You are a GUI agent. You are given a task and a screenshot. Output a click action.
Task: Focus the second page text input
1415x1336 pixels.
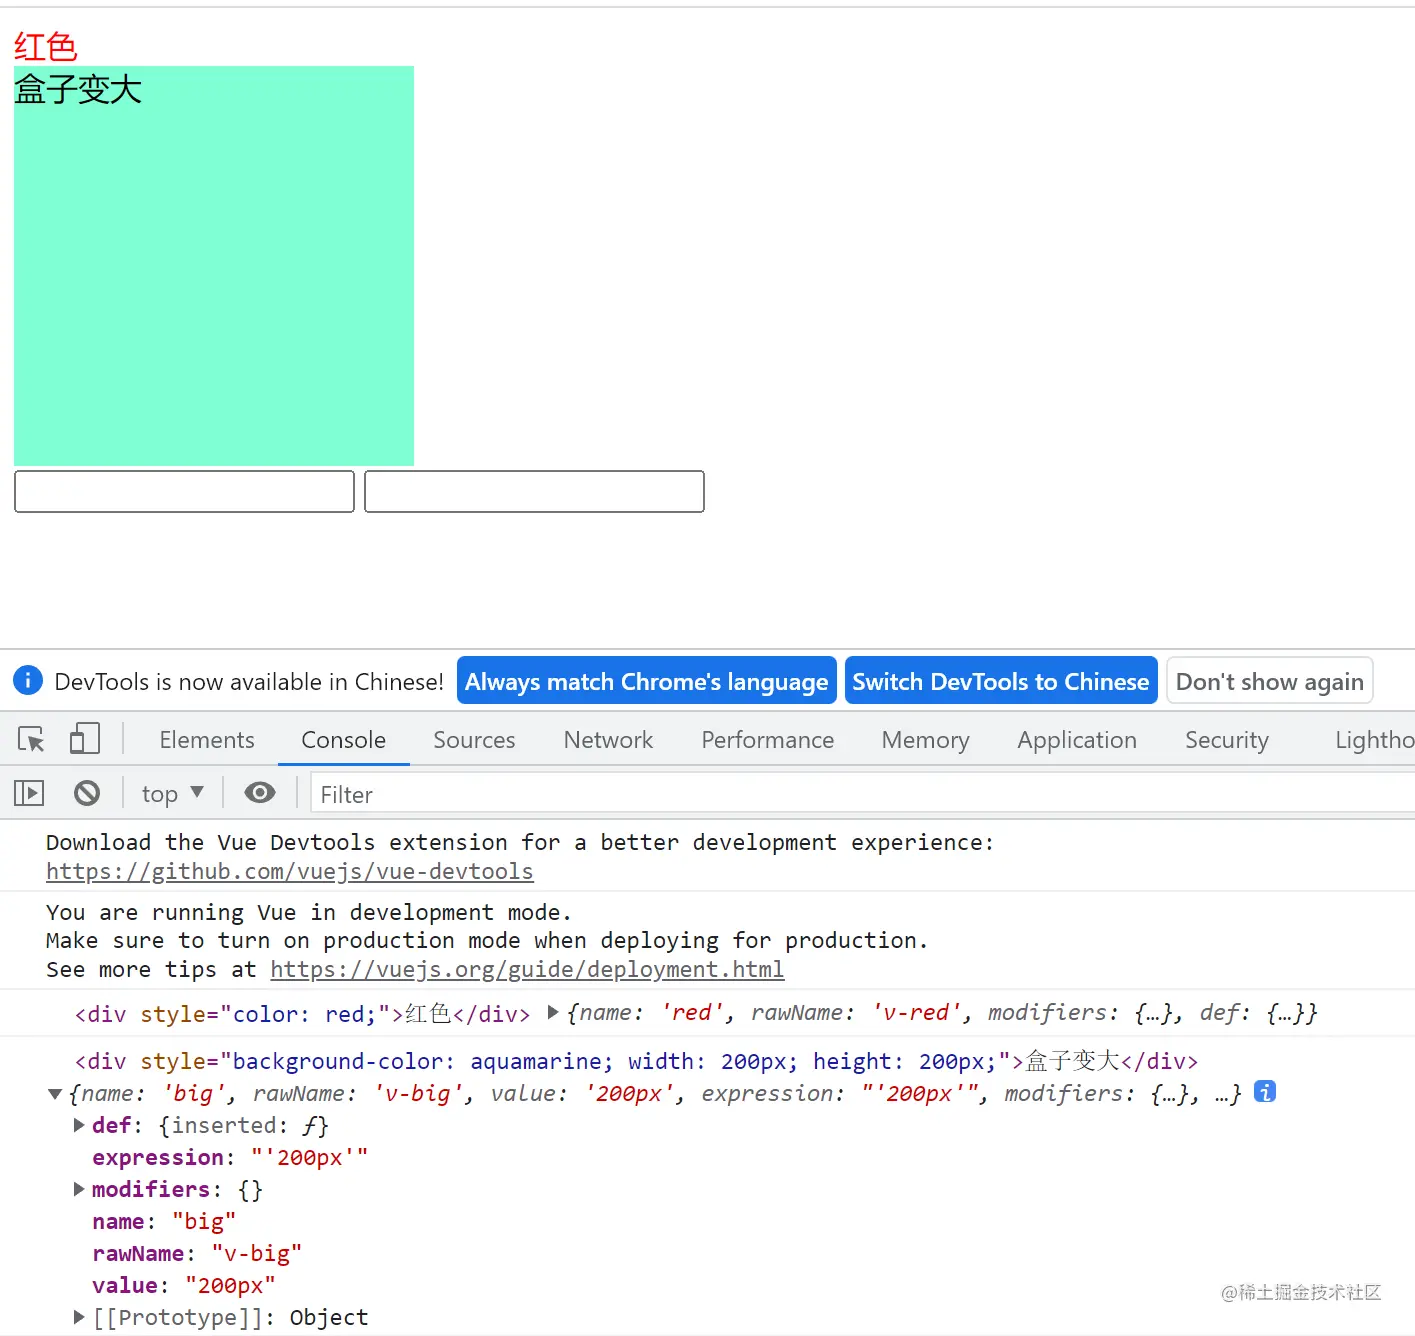click(x=535, y=492)
